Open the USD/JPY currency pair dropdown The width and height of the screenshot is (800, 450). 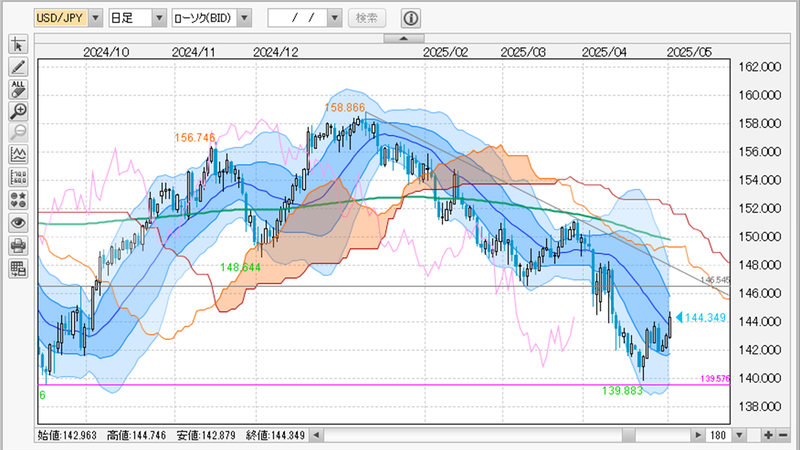(x=95, y=18)
